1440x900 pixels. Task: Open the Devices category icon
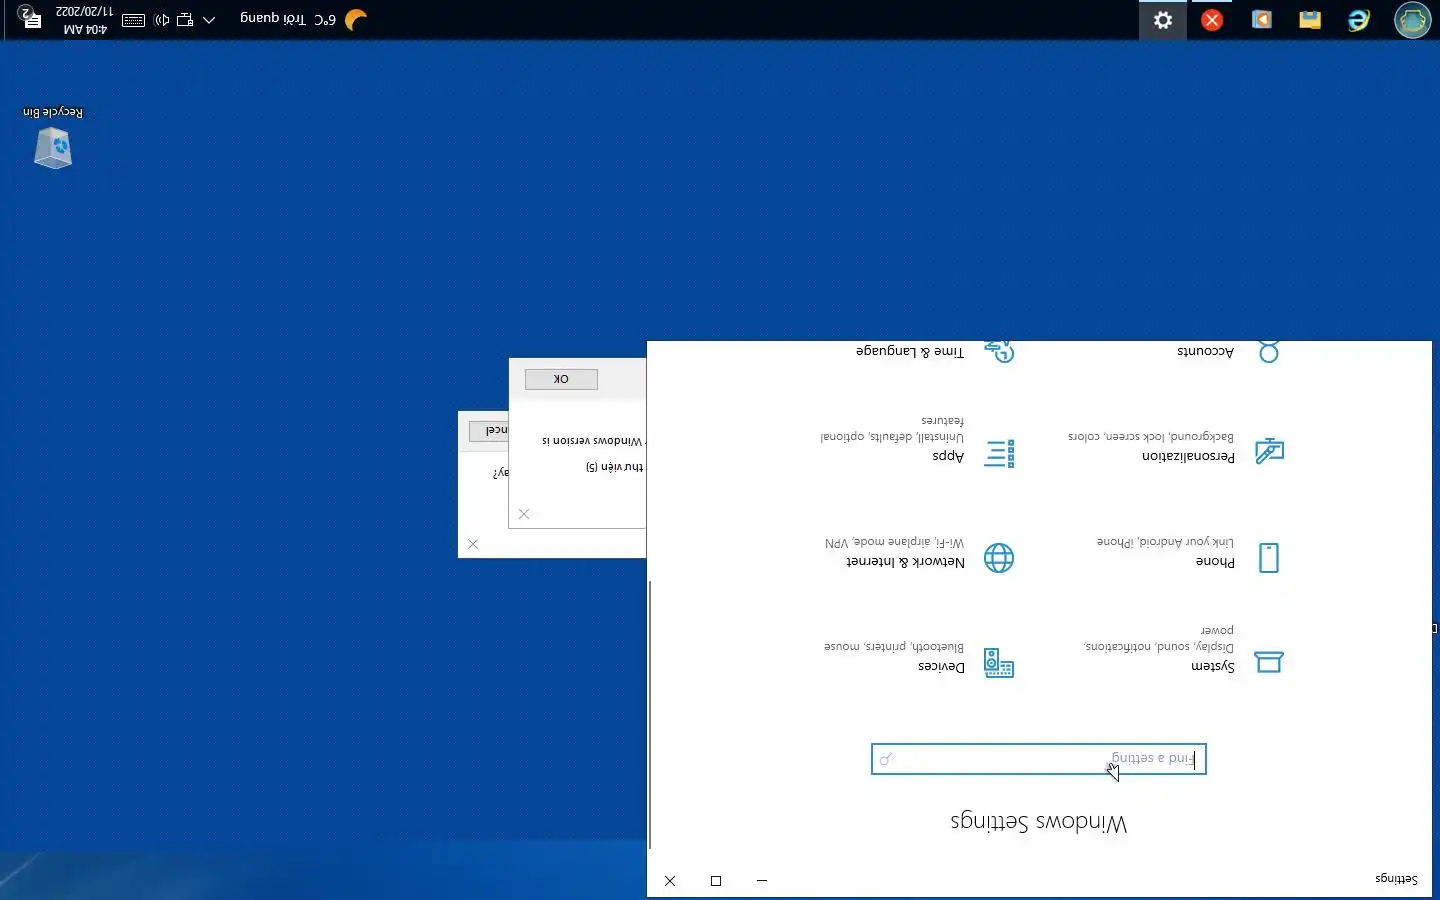(999, 663)
